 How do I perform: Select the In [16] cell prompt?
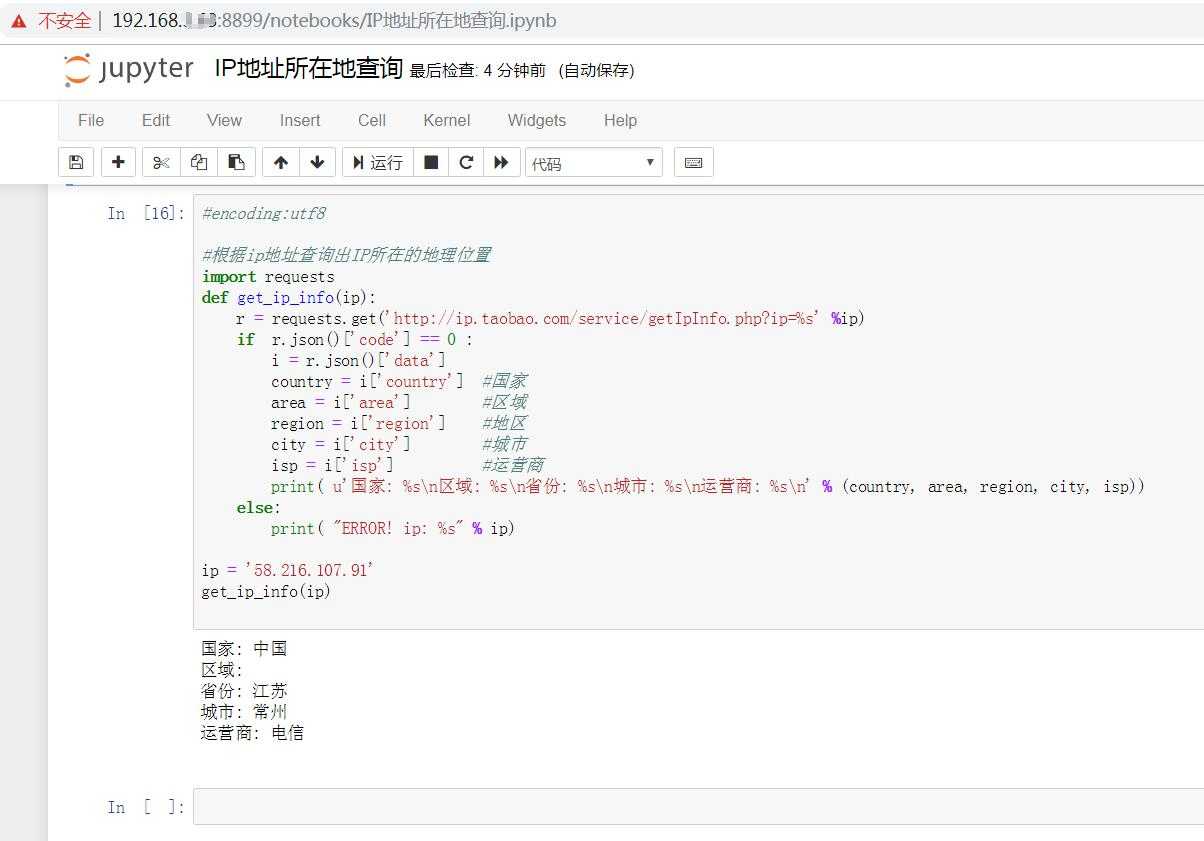tap(146, 213)
